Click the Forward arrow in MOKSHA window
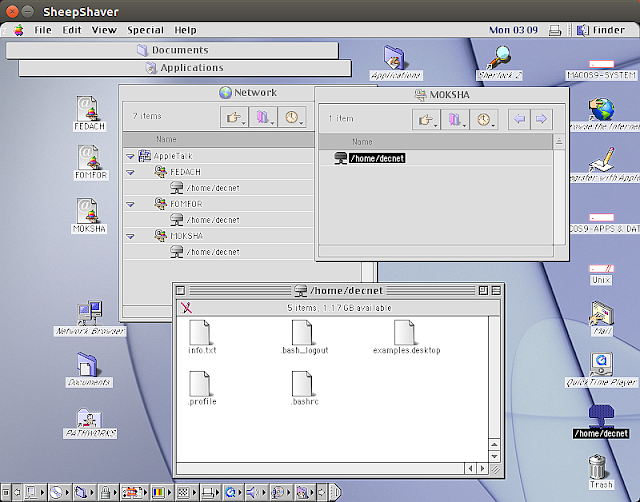 click(541, 119)
